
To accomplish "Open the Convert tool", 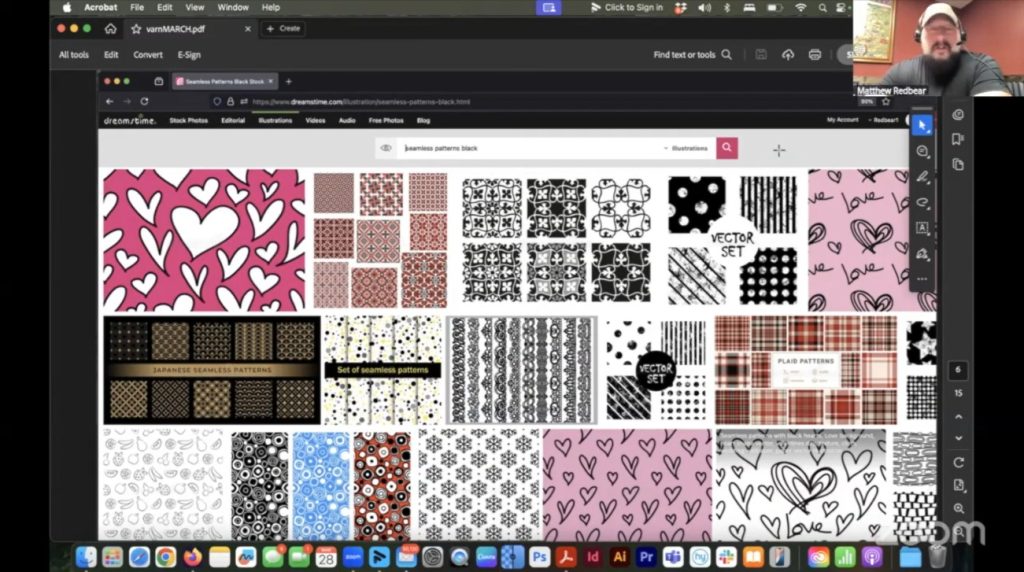I will tap(148, 55).
